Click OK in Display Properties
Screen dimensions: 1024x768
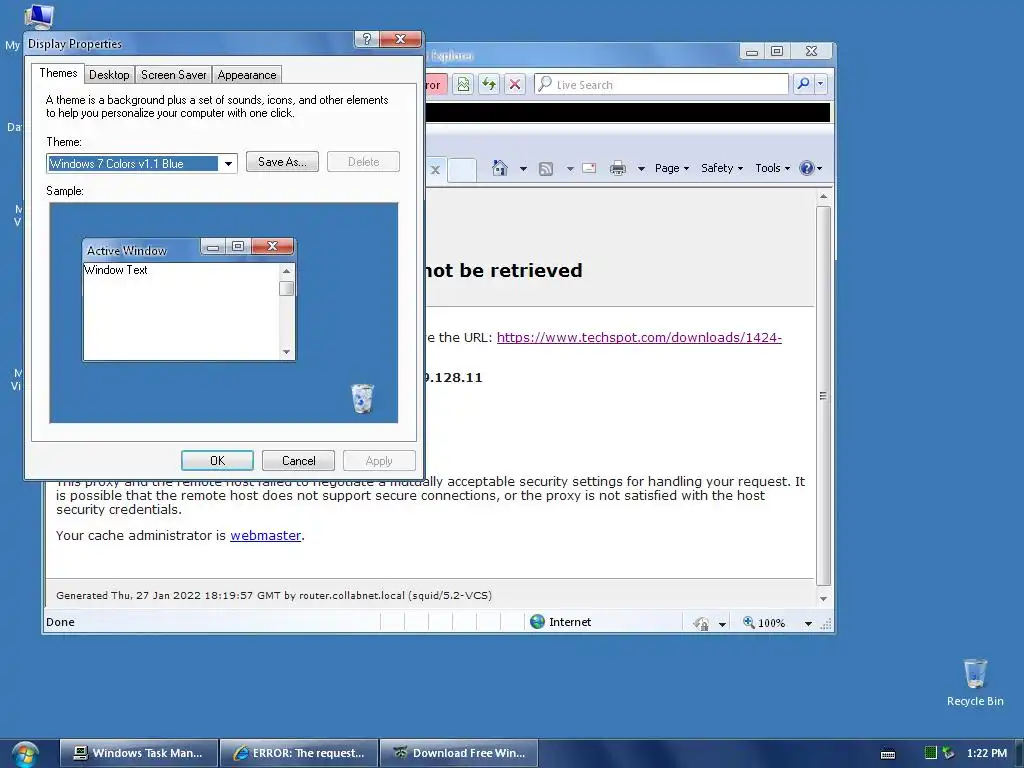point(217,460)
